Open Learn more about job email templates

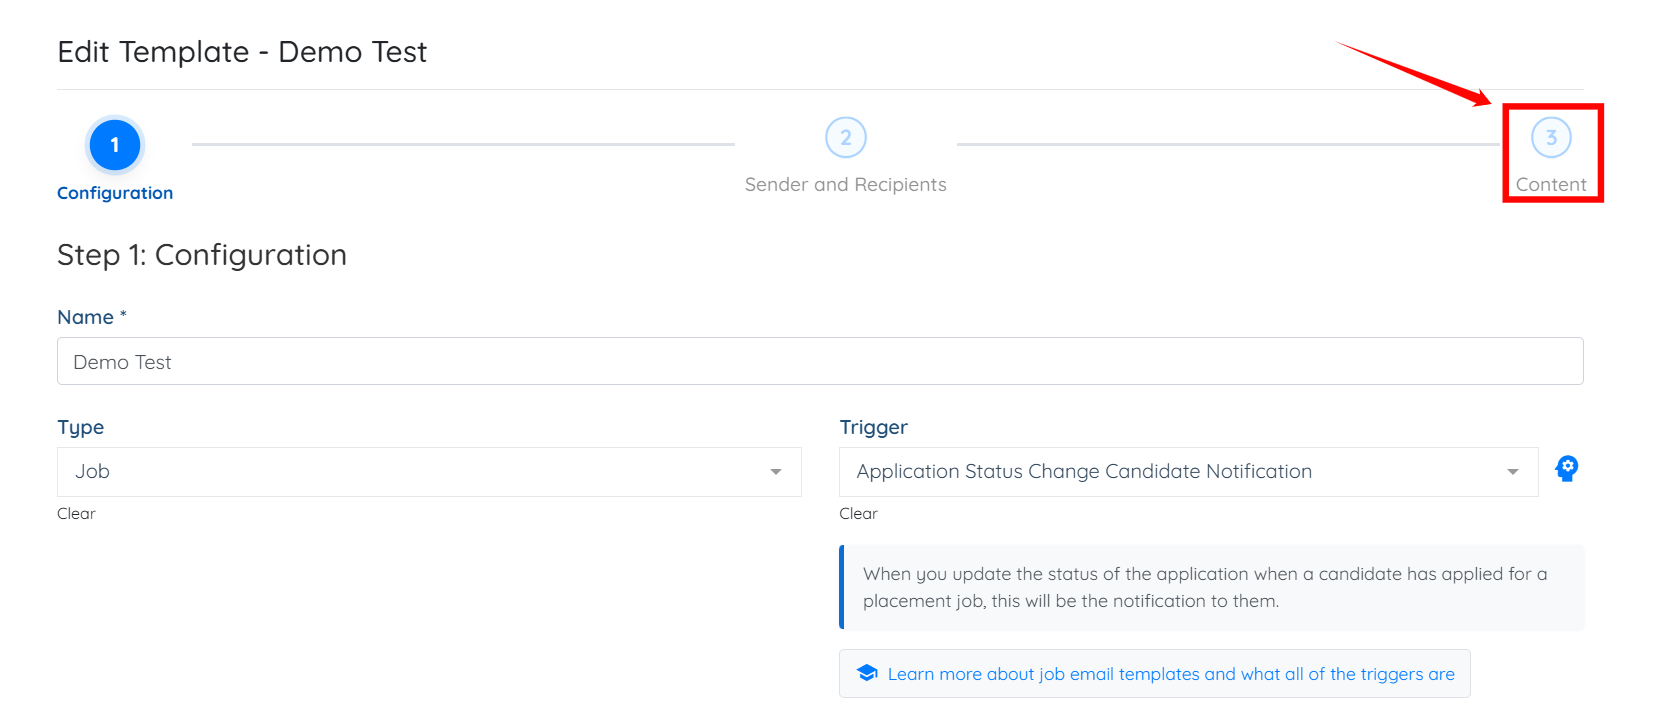coord(1170,674)
